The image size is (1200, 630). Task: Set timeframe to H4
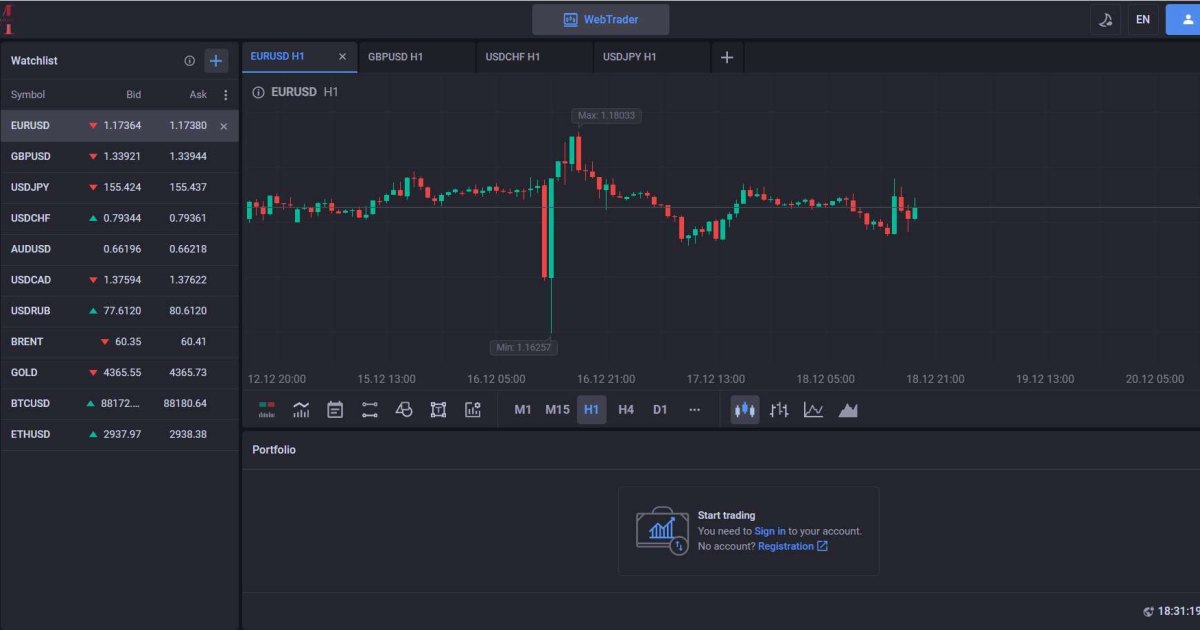coord(626,410)
